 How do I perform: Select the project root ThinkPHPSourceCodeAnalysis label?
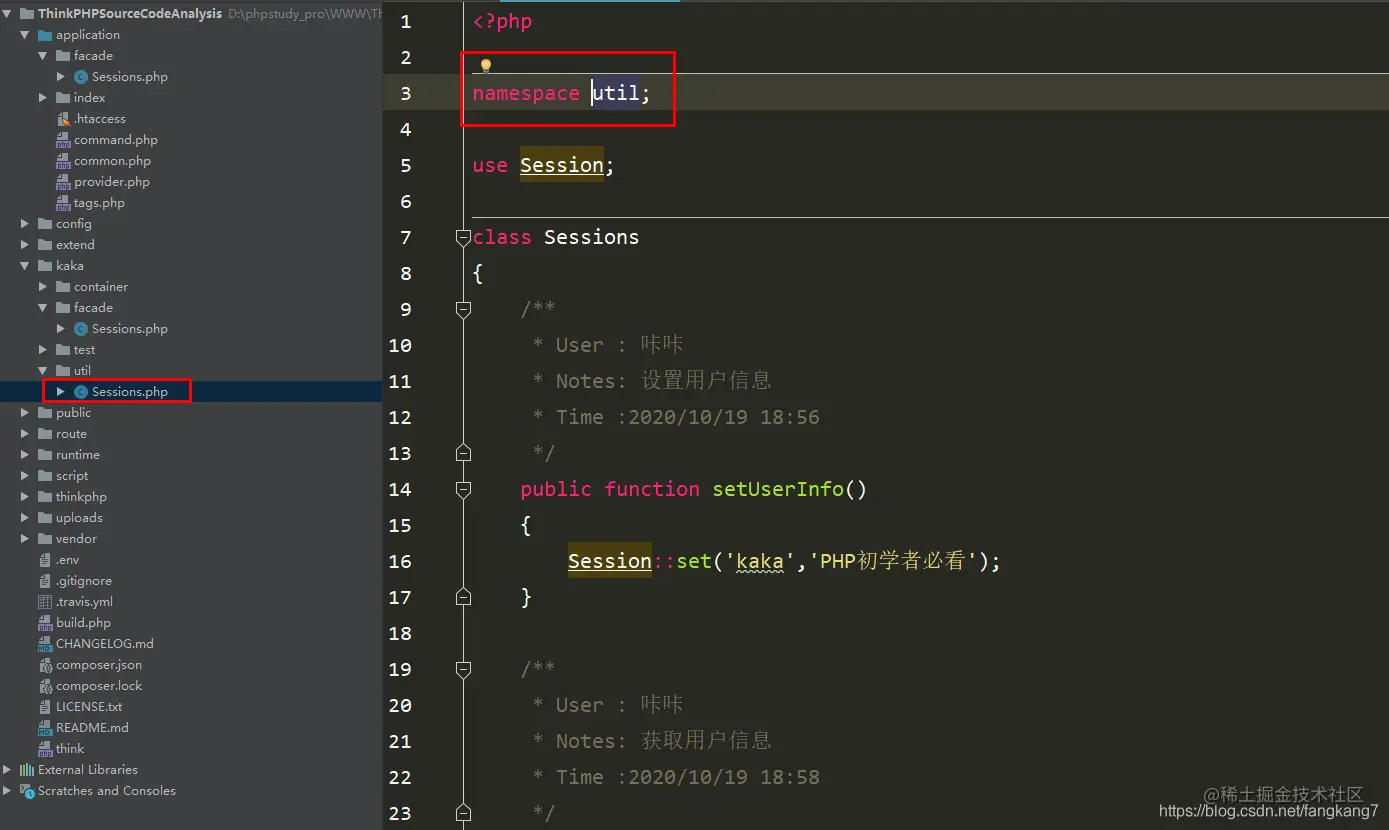tap(130, 14)
